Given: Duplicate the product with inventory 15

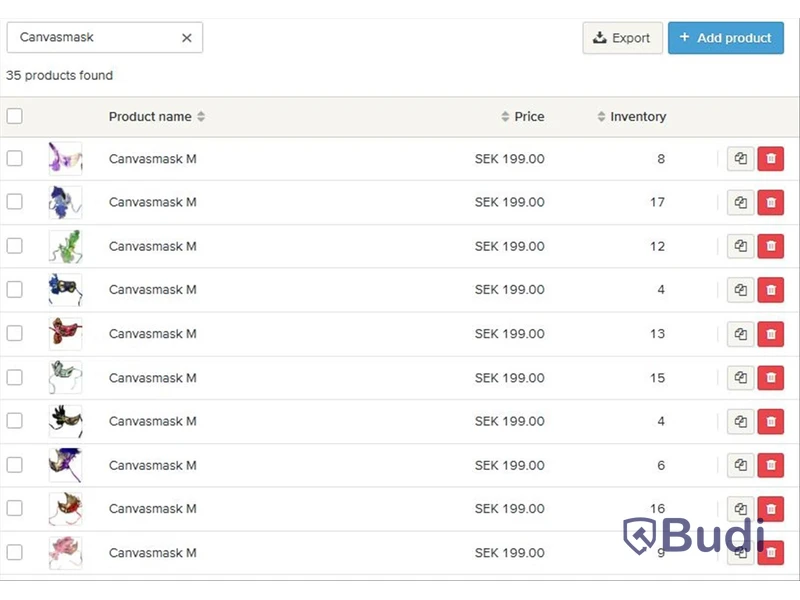Looking at the screenshot, I should point(740,378).
